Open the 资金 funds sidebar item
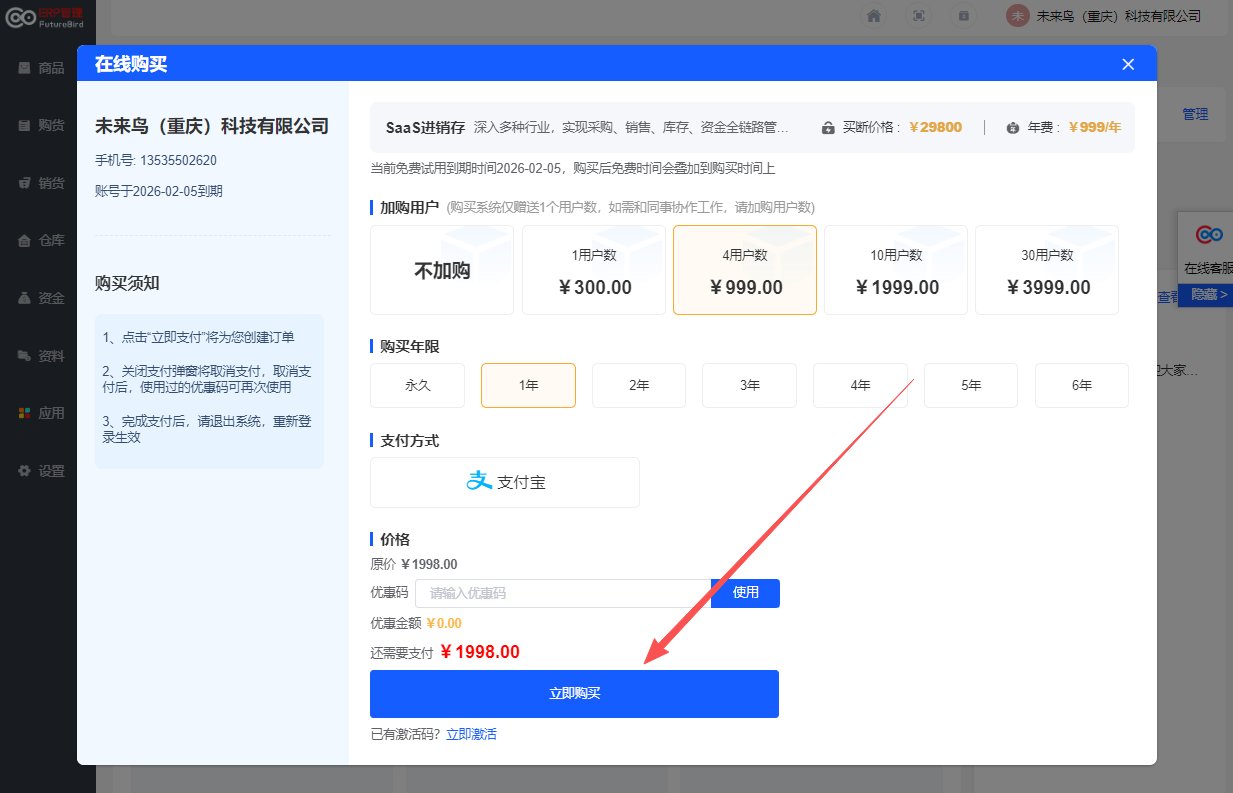 pos(40,298)
